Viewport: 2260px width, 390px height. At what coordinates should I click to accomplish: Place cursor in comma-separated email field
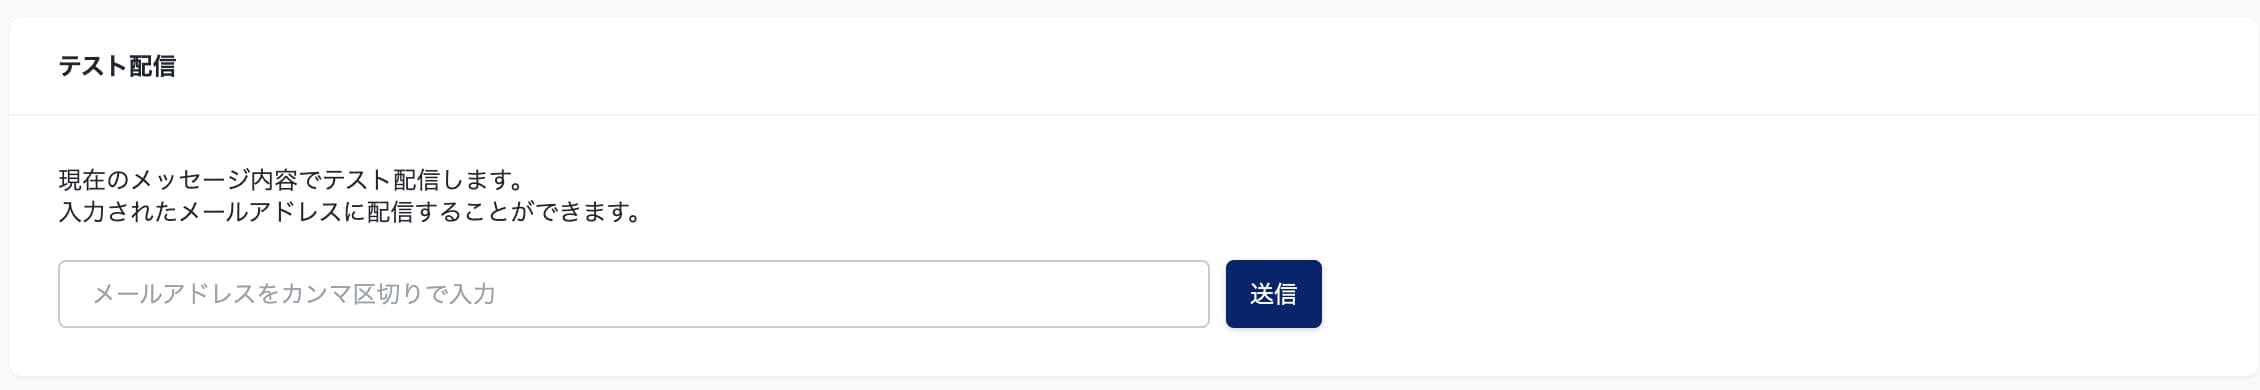634,294
